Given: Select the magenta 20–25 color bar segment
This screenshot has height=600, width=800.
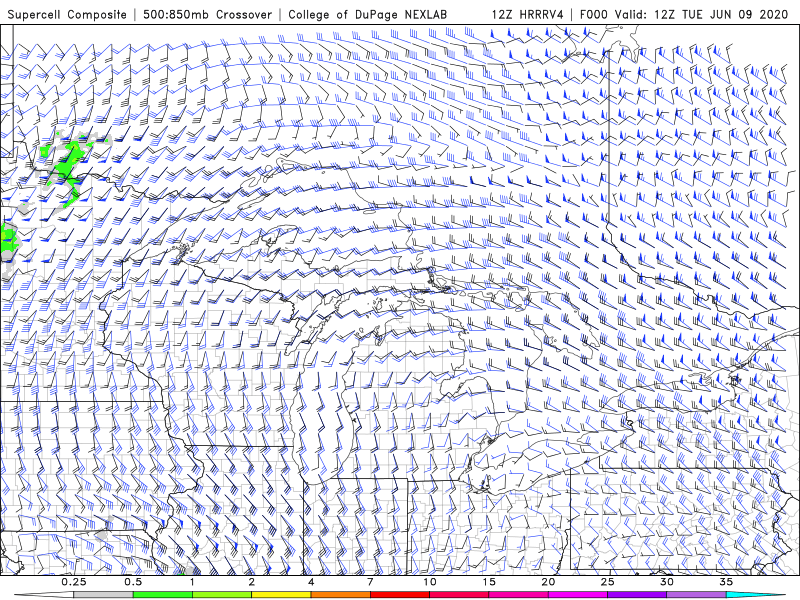Looking at the screenshot, I should [578, 595].
